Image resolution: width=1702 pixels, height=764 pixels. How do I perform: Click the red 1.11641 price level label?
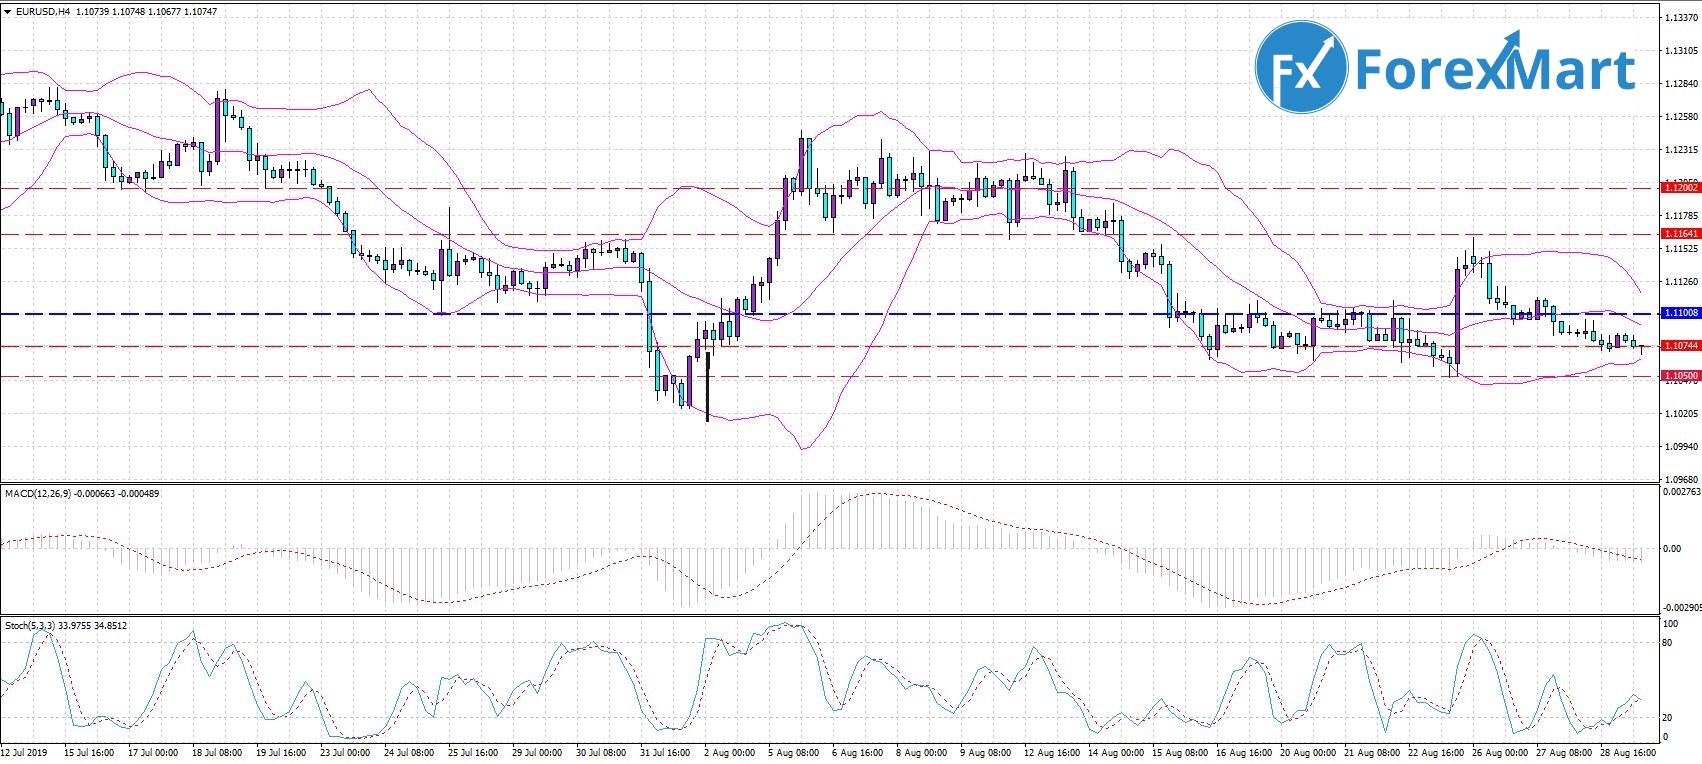[1680, 234]
